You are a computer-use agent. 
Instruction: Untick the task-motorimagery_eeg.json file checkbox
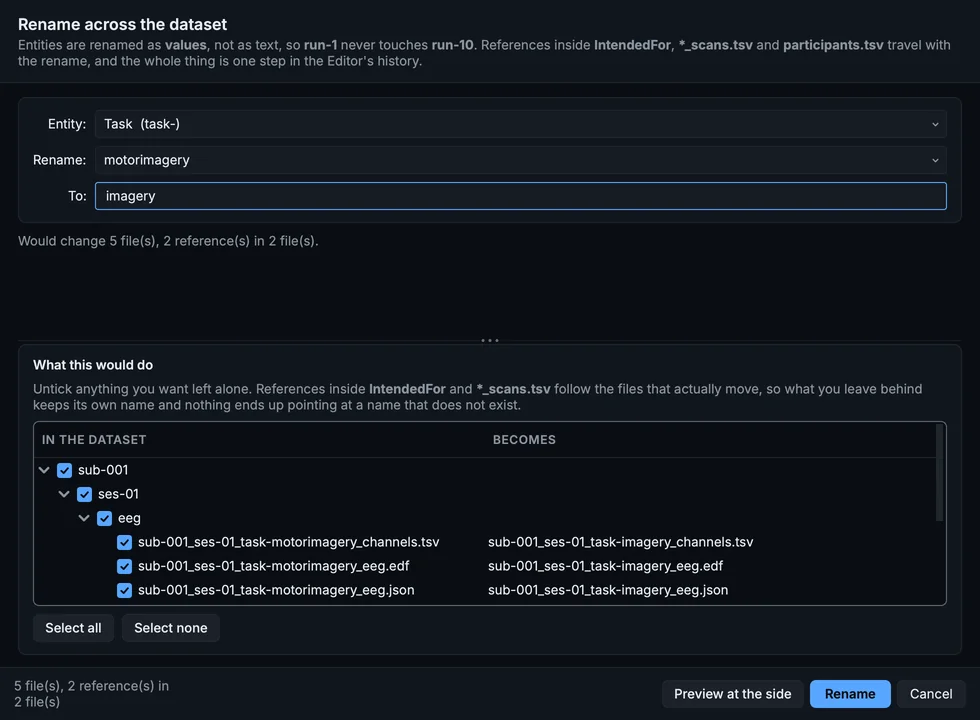pyautogui.click(x=124, y=590)
